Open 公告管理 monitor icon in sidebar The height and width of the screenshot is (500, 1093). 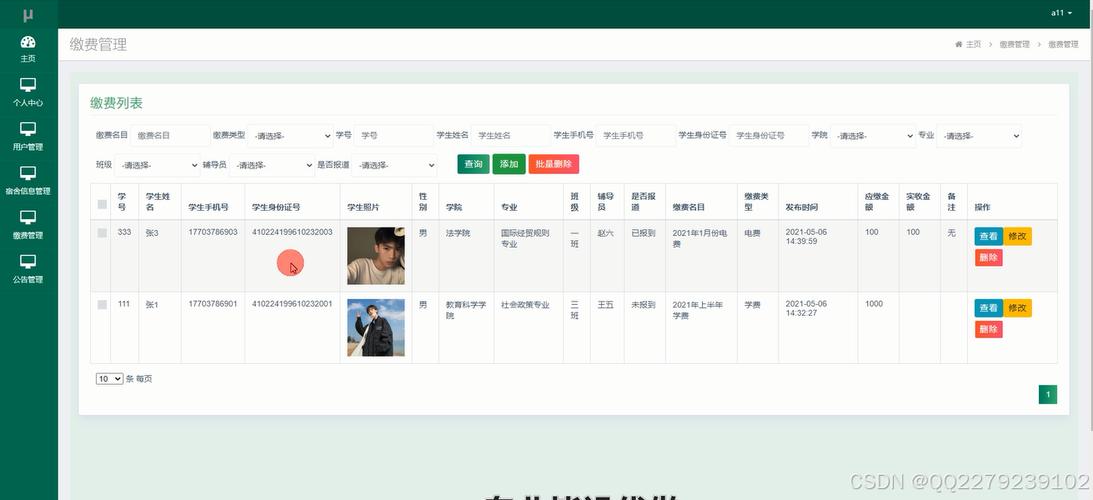tap(28, 262)
